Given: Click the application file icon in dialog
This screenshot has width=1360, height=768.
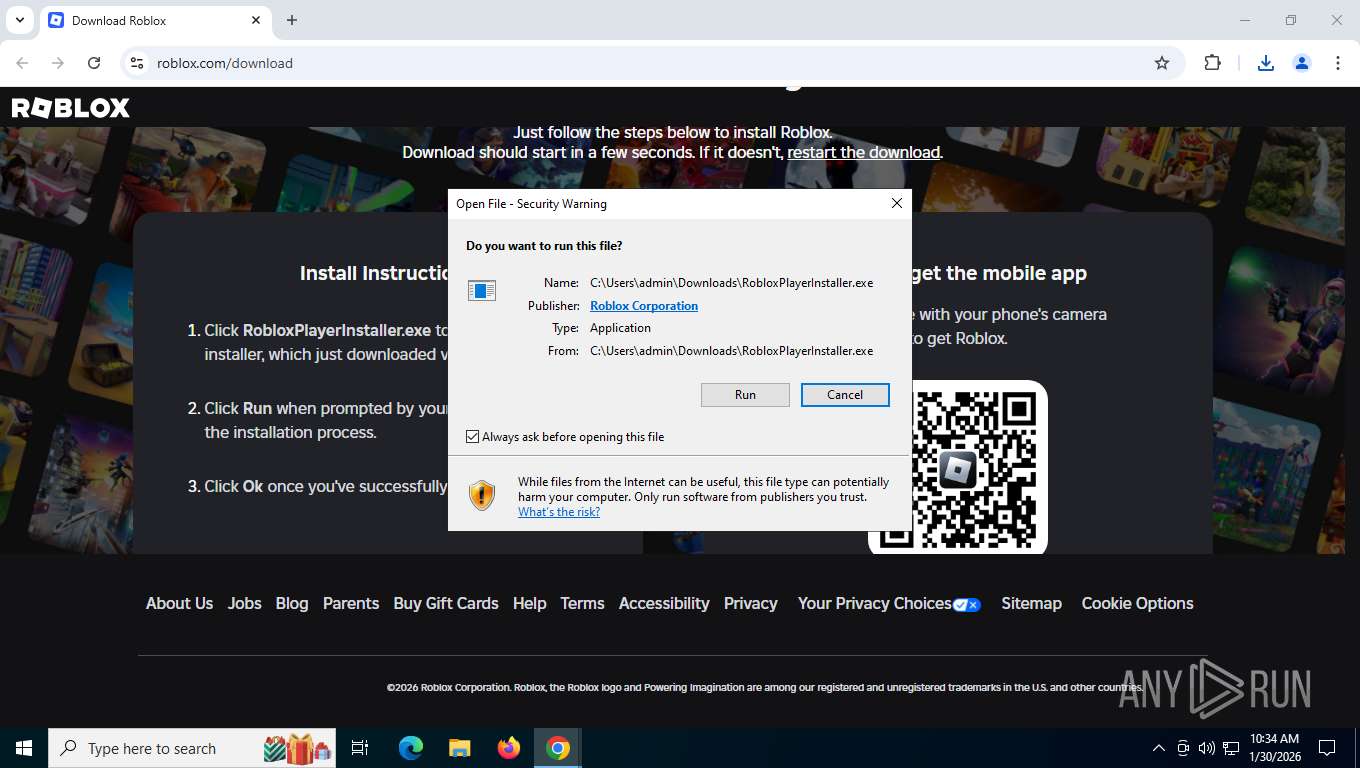Looking at the screenshot, I should pos(482,291).
